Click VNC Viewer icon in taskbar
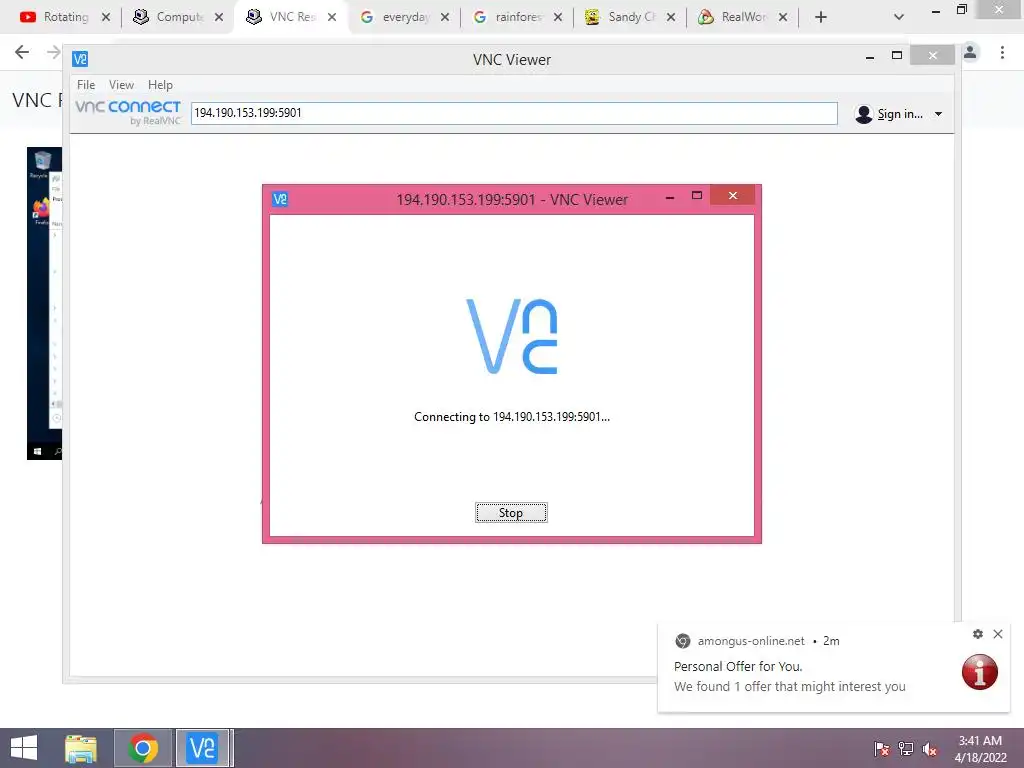Image resolution: width=1024 pixels, height=768 pixels. point(202,748)
